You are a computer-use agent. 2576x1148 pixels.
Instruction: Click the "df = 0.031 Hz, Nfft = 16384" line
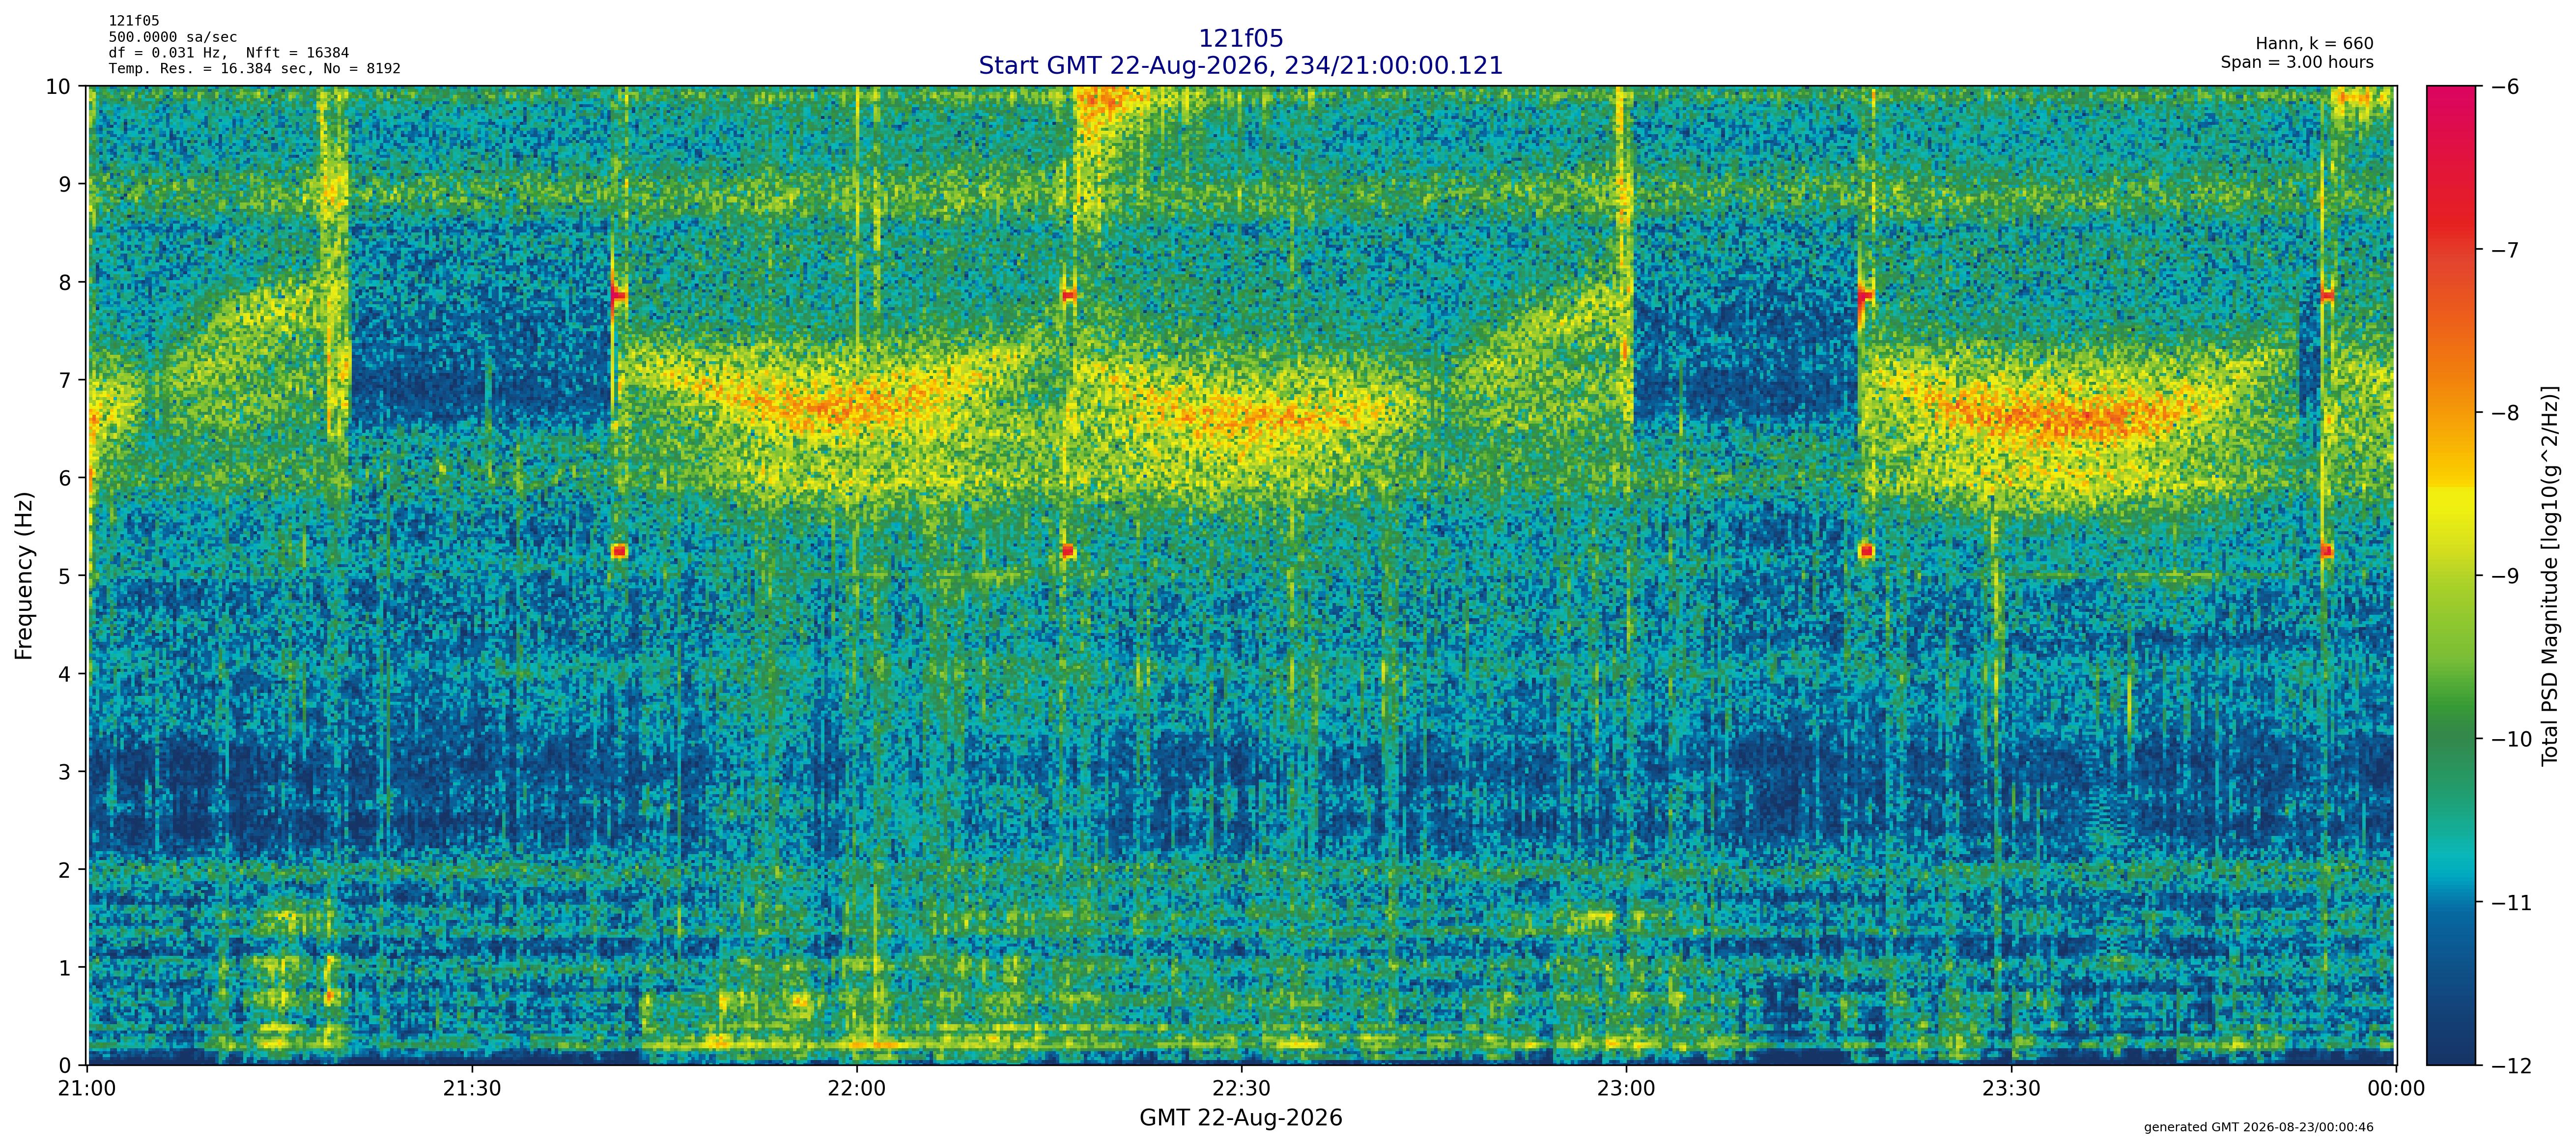pyautogui.click(x=229, y=53)
